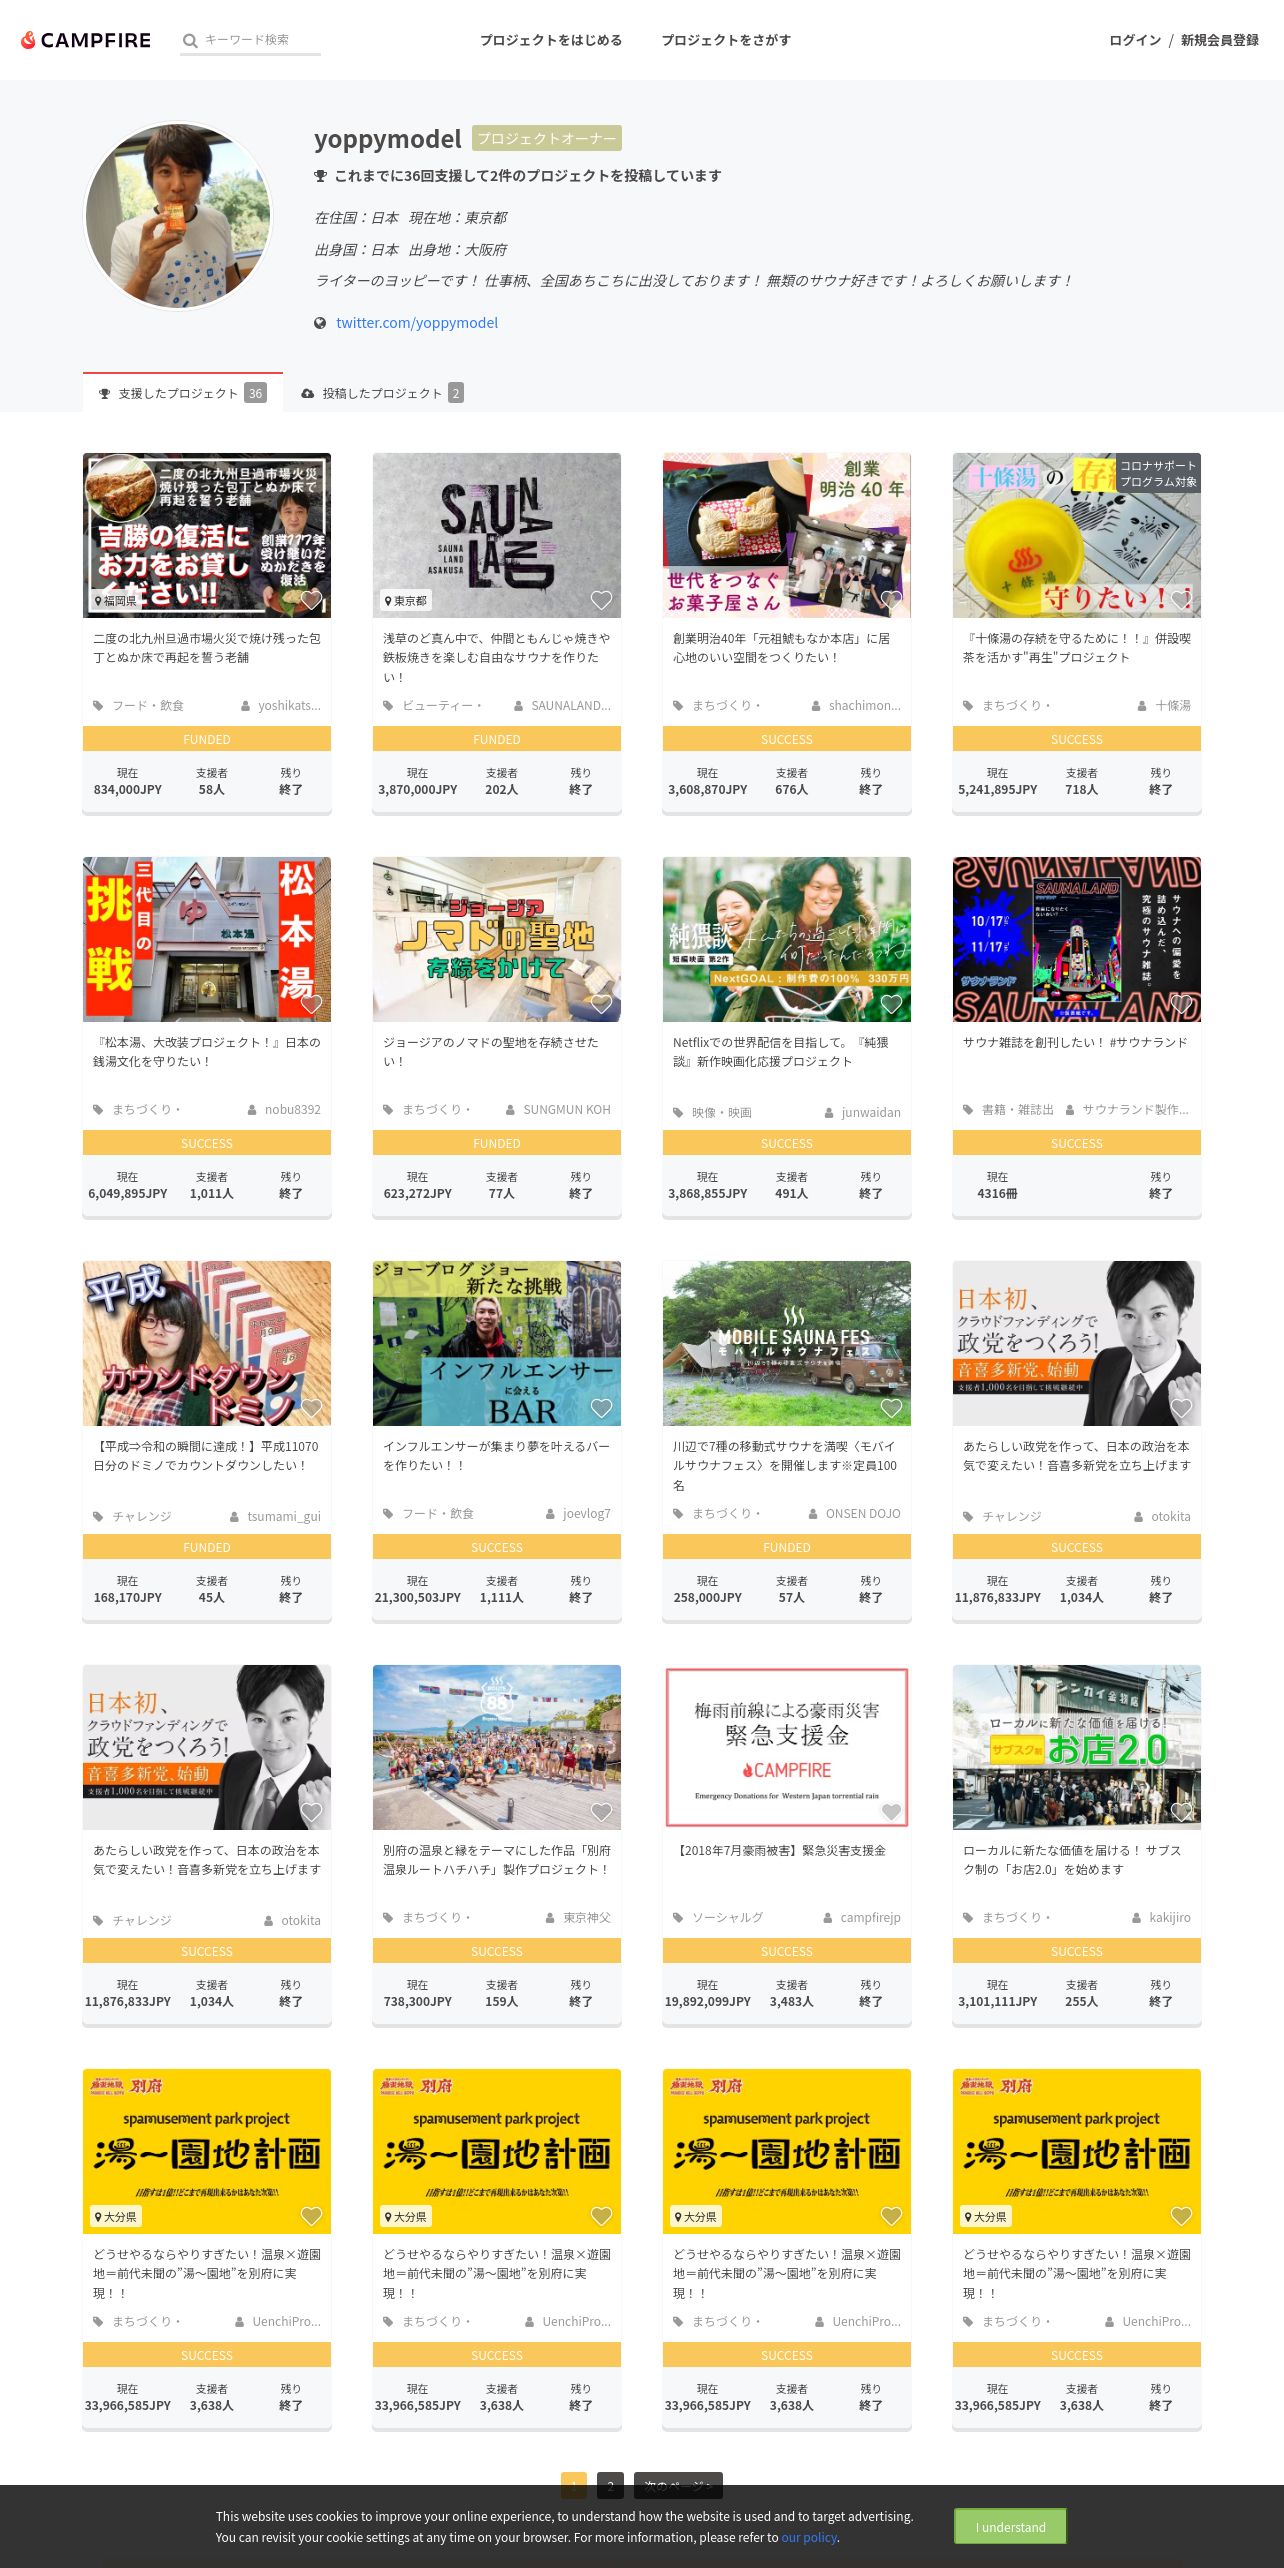Click the tag icon beside 映像・映画
Image resolution: width=1284 pixels, height=2568 pixels.
[x=678, y=1113]
